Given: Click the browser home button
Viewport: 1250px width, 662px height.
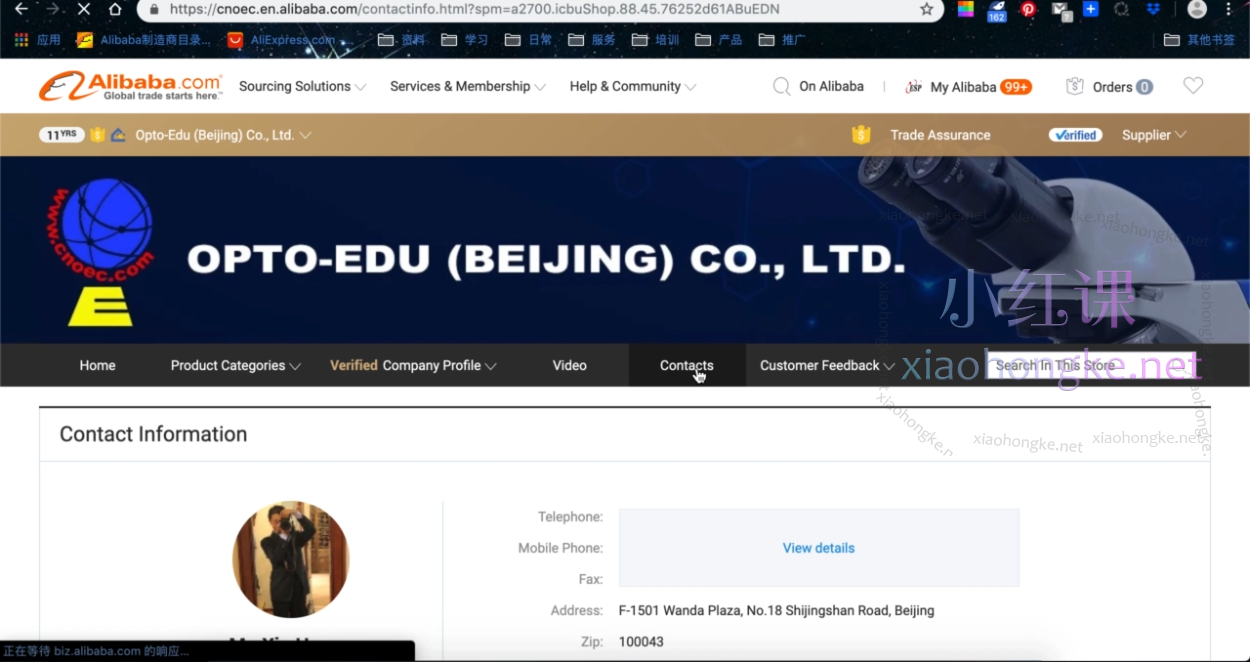Looking at the screenshot, I should point(115,9).
